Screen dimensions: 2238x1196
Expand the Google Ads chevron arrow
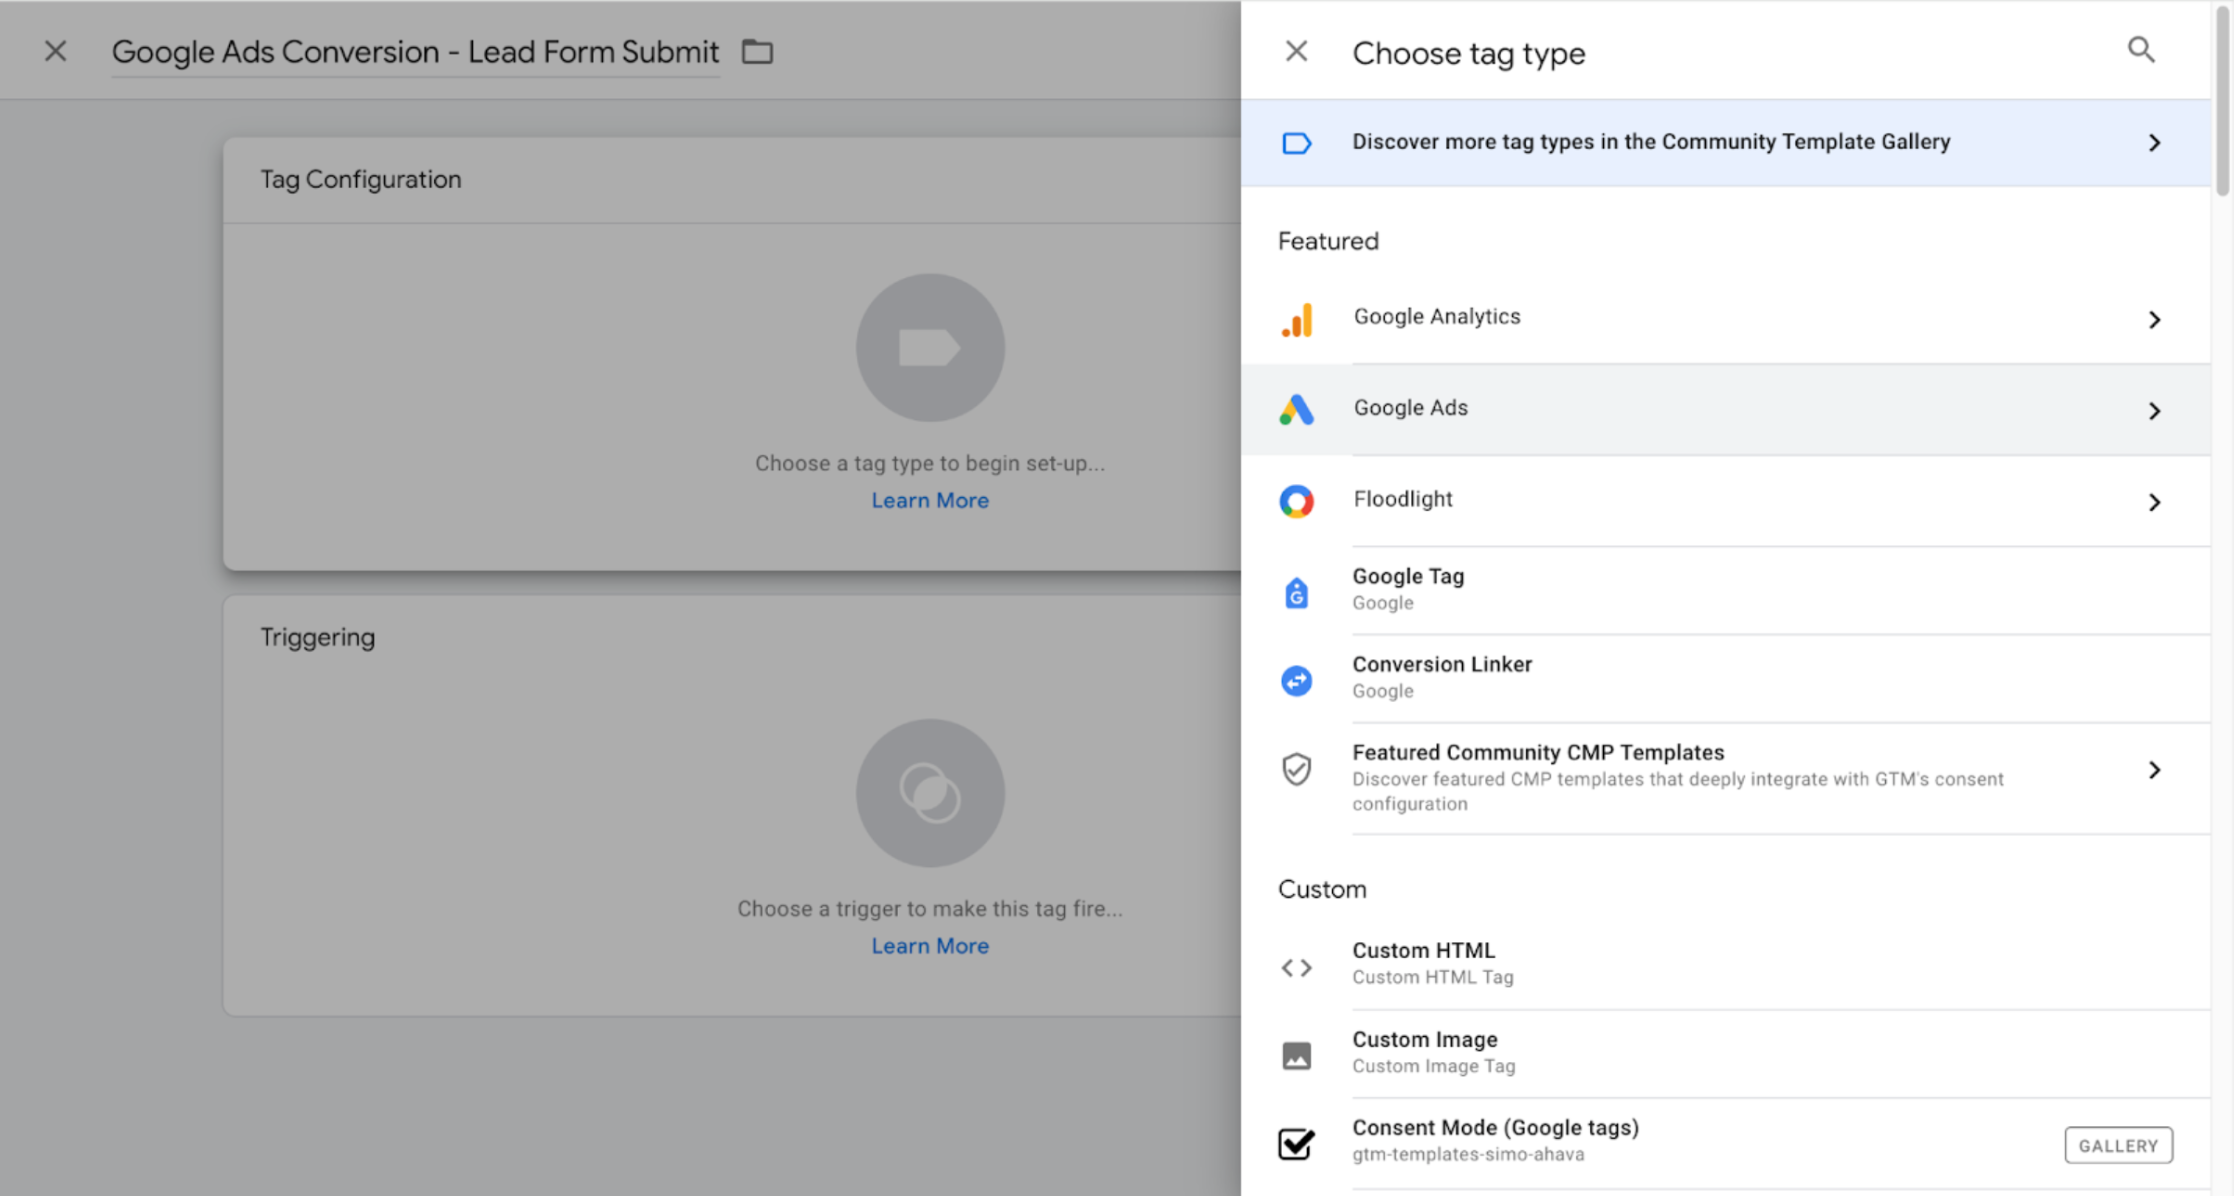(x=2154, y=411)
